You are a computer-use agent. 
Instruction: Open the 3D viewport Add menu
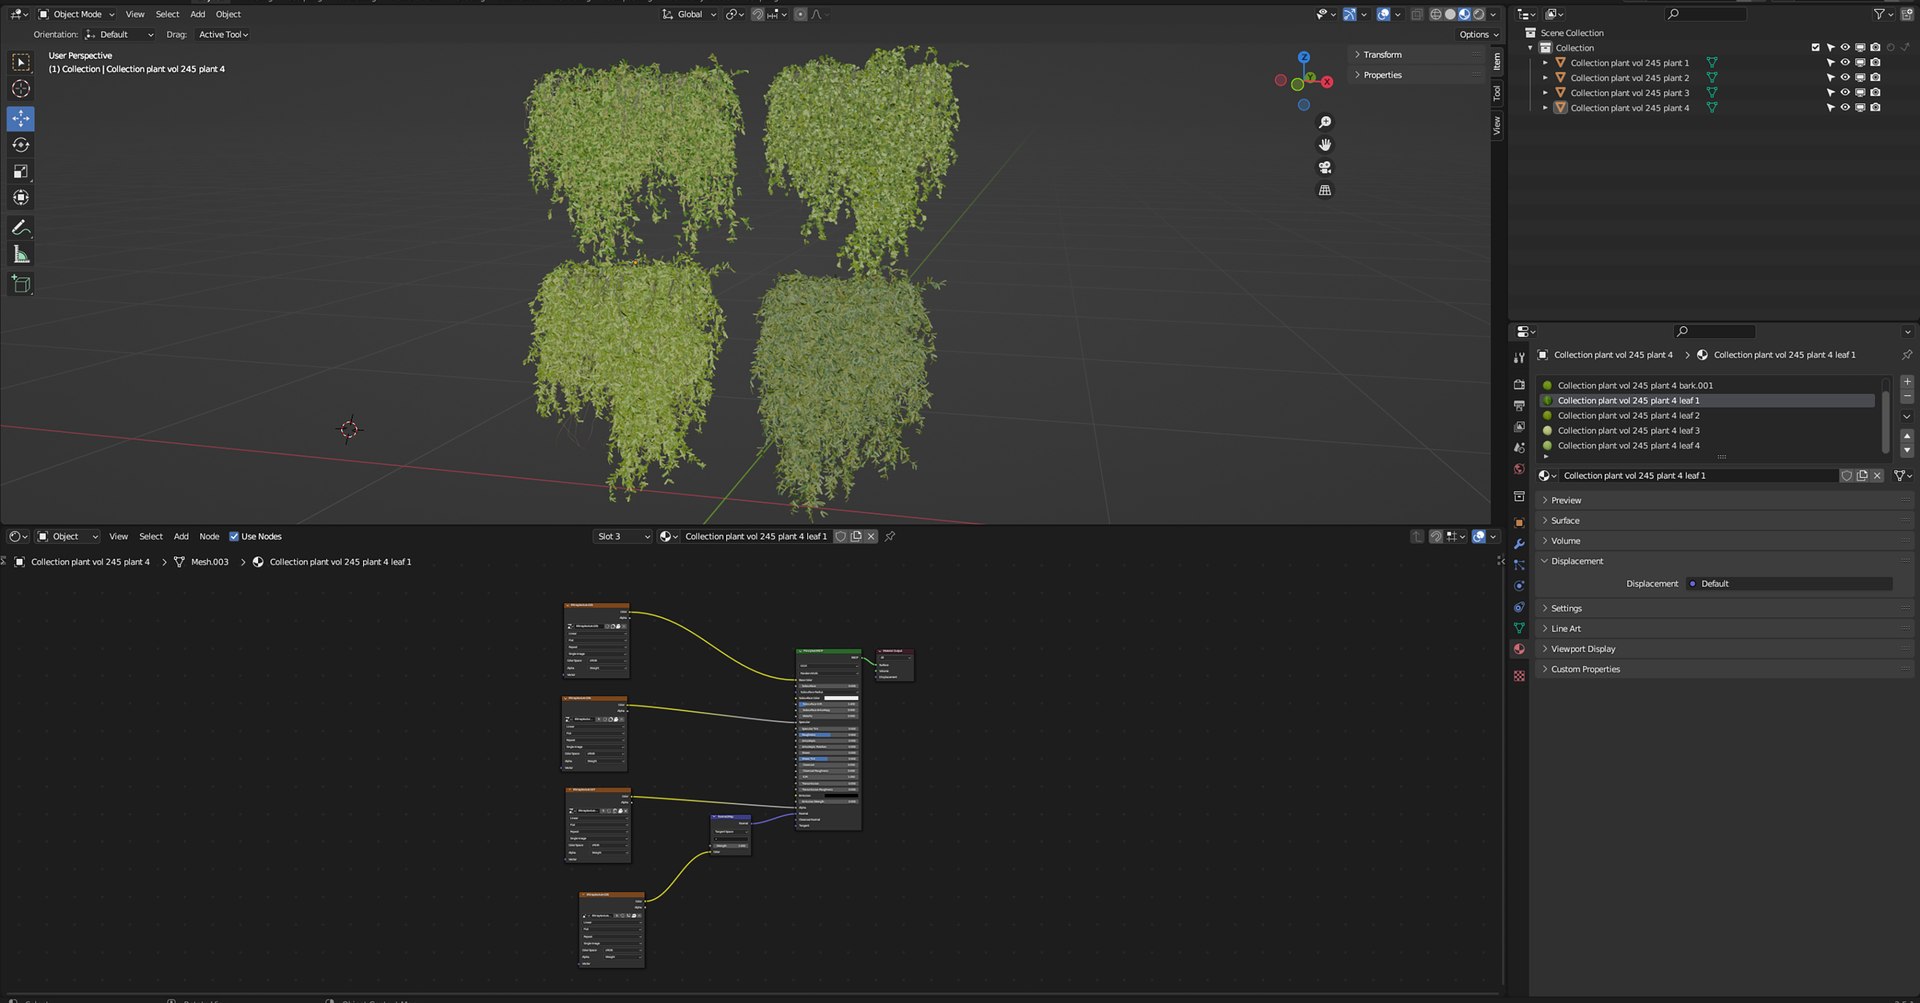coord(198,15)
